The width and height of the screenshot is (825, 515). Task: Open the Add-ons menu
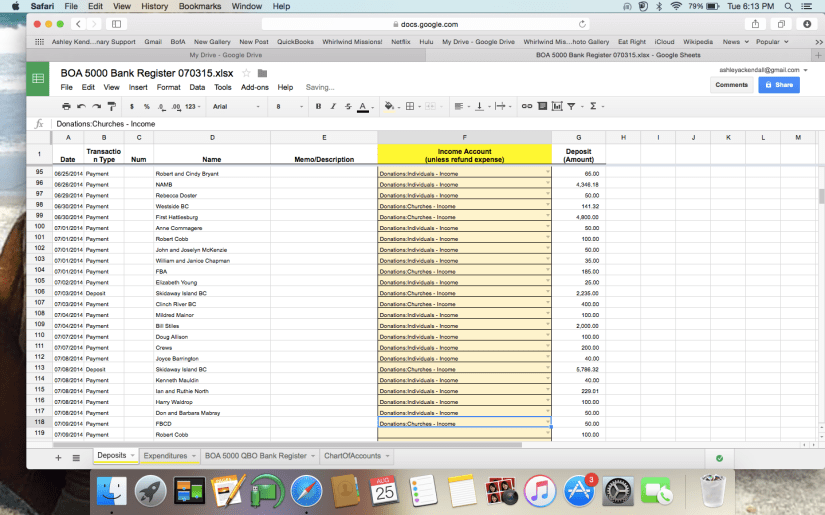click(254, 87)
